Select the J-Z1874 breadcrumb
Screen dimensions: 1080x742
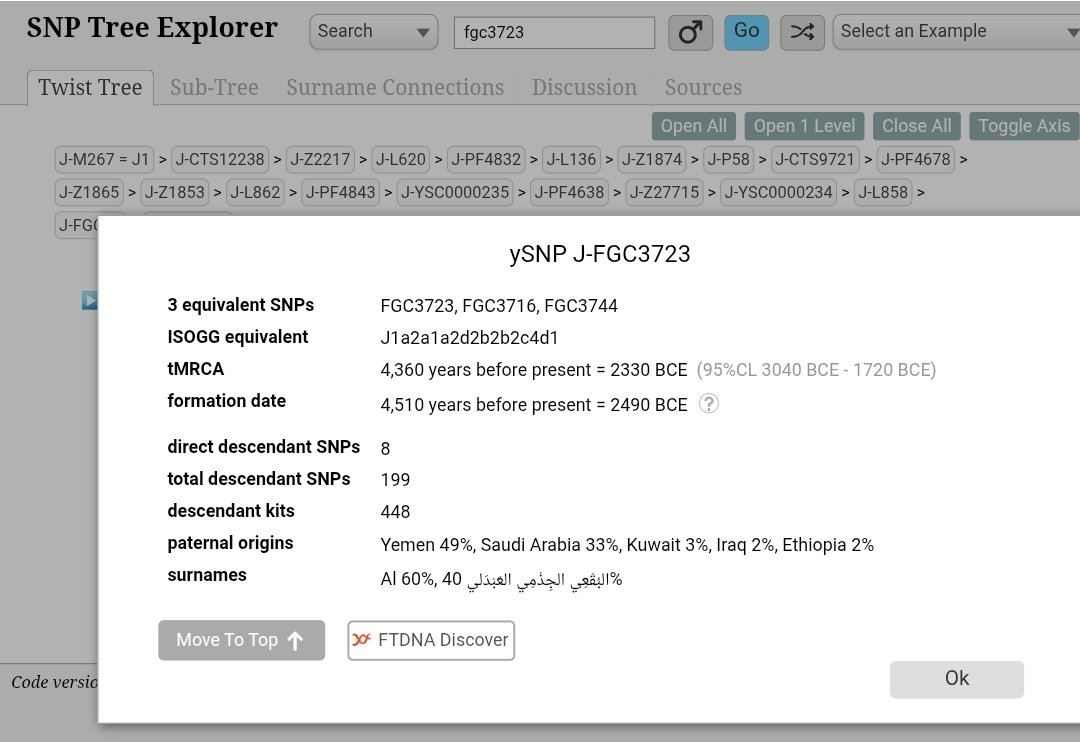click(652, 159)
